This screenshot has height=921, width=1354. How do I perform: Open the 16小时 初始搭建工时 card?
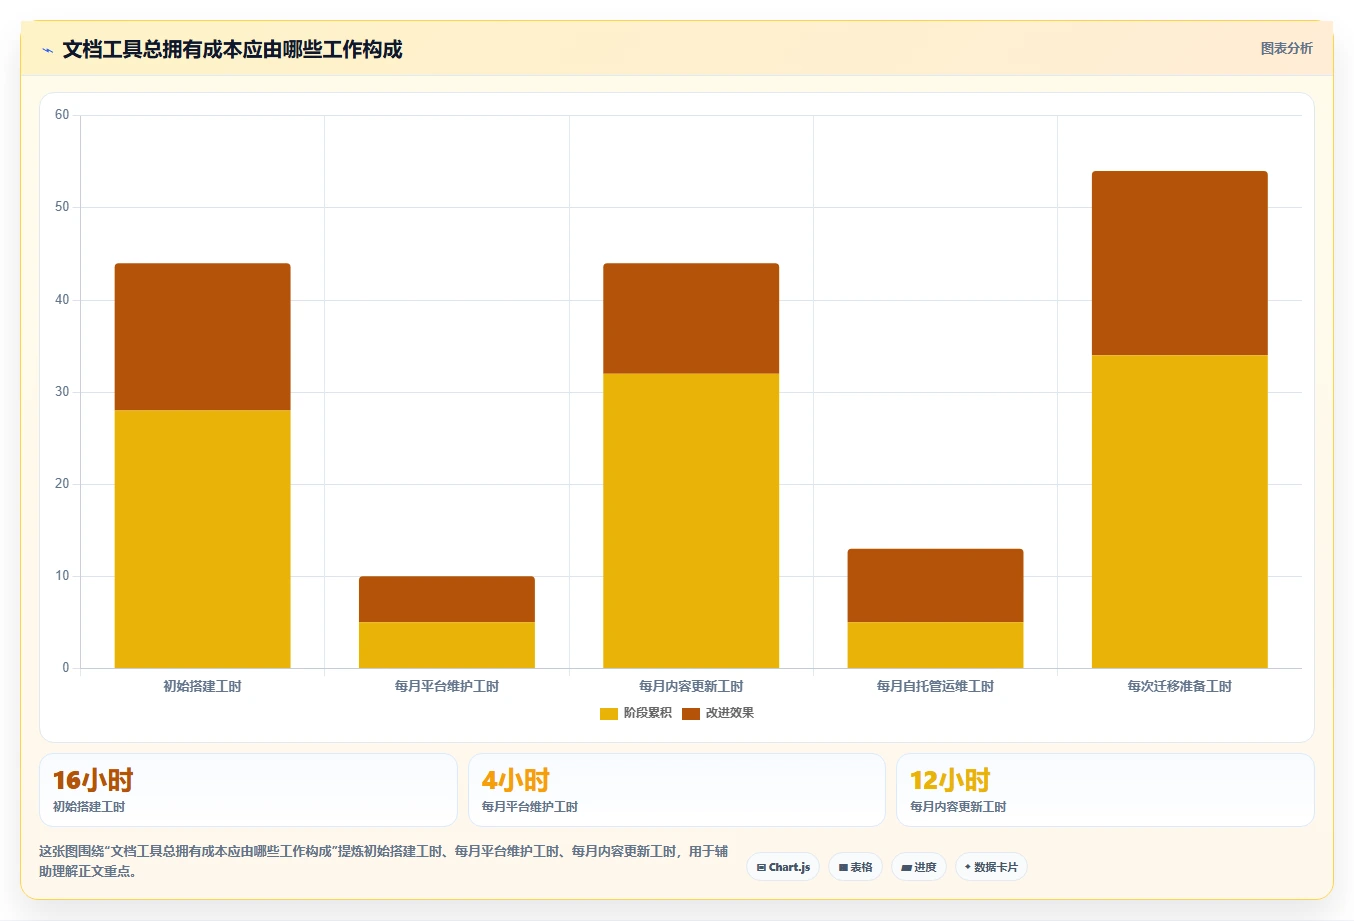click(x=248, y=790)
